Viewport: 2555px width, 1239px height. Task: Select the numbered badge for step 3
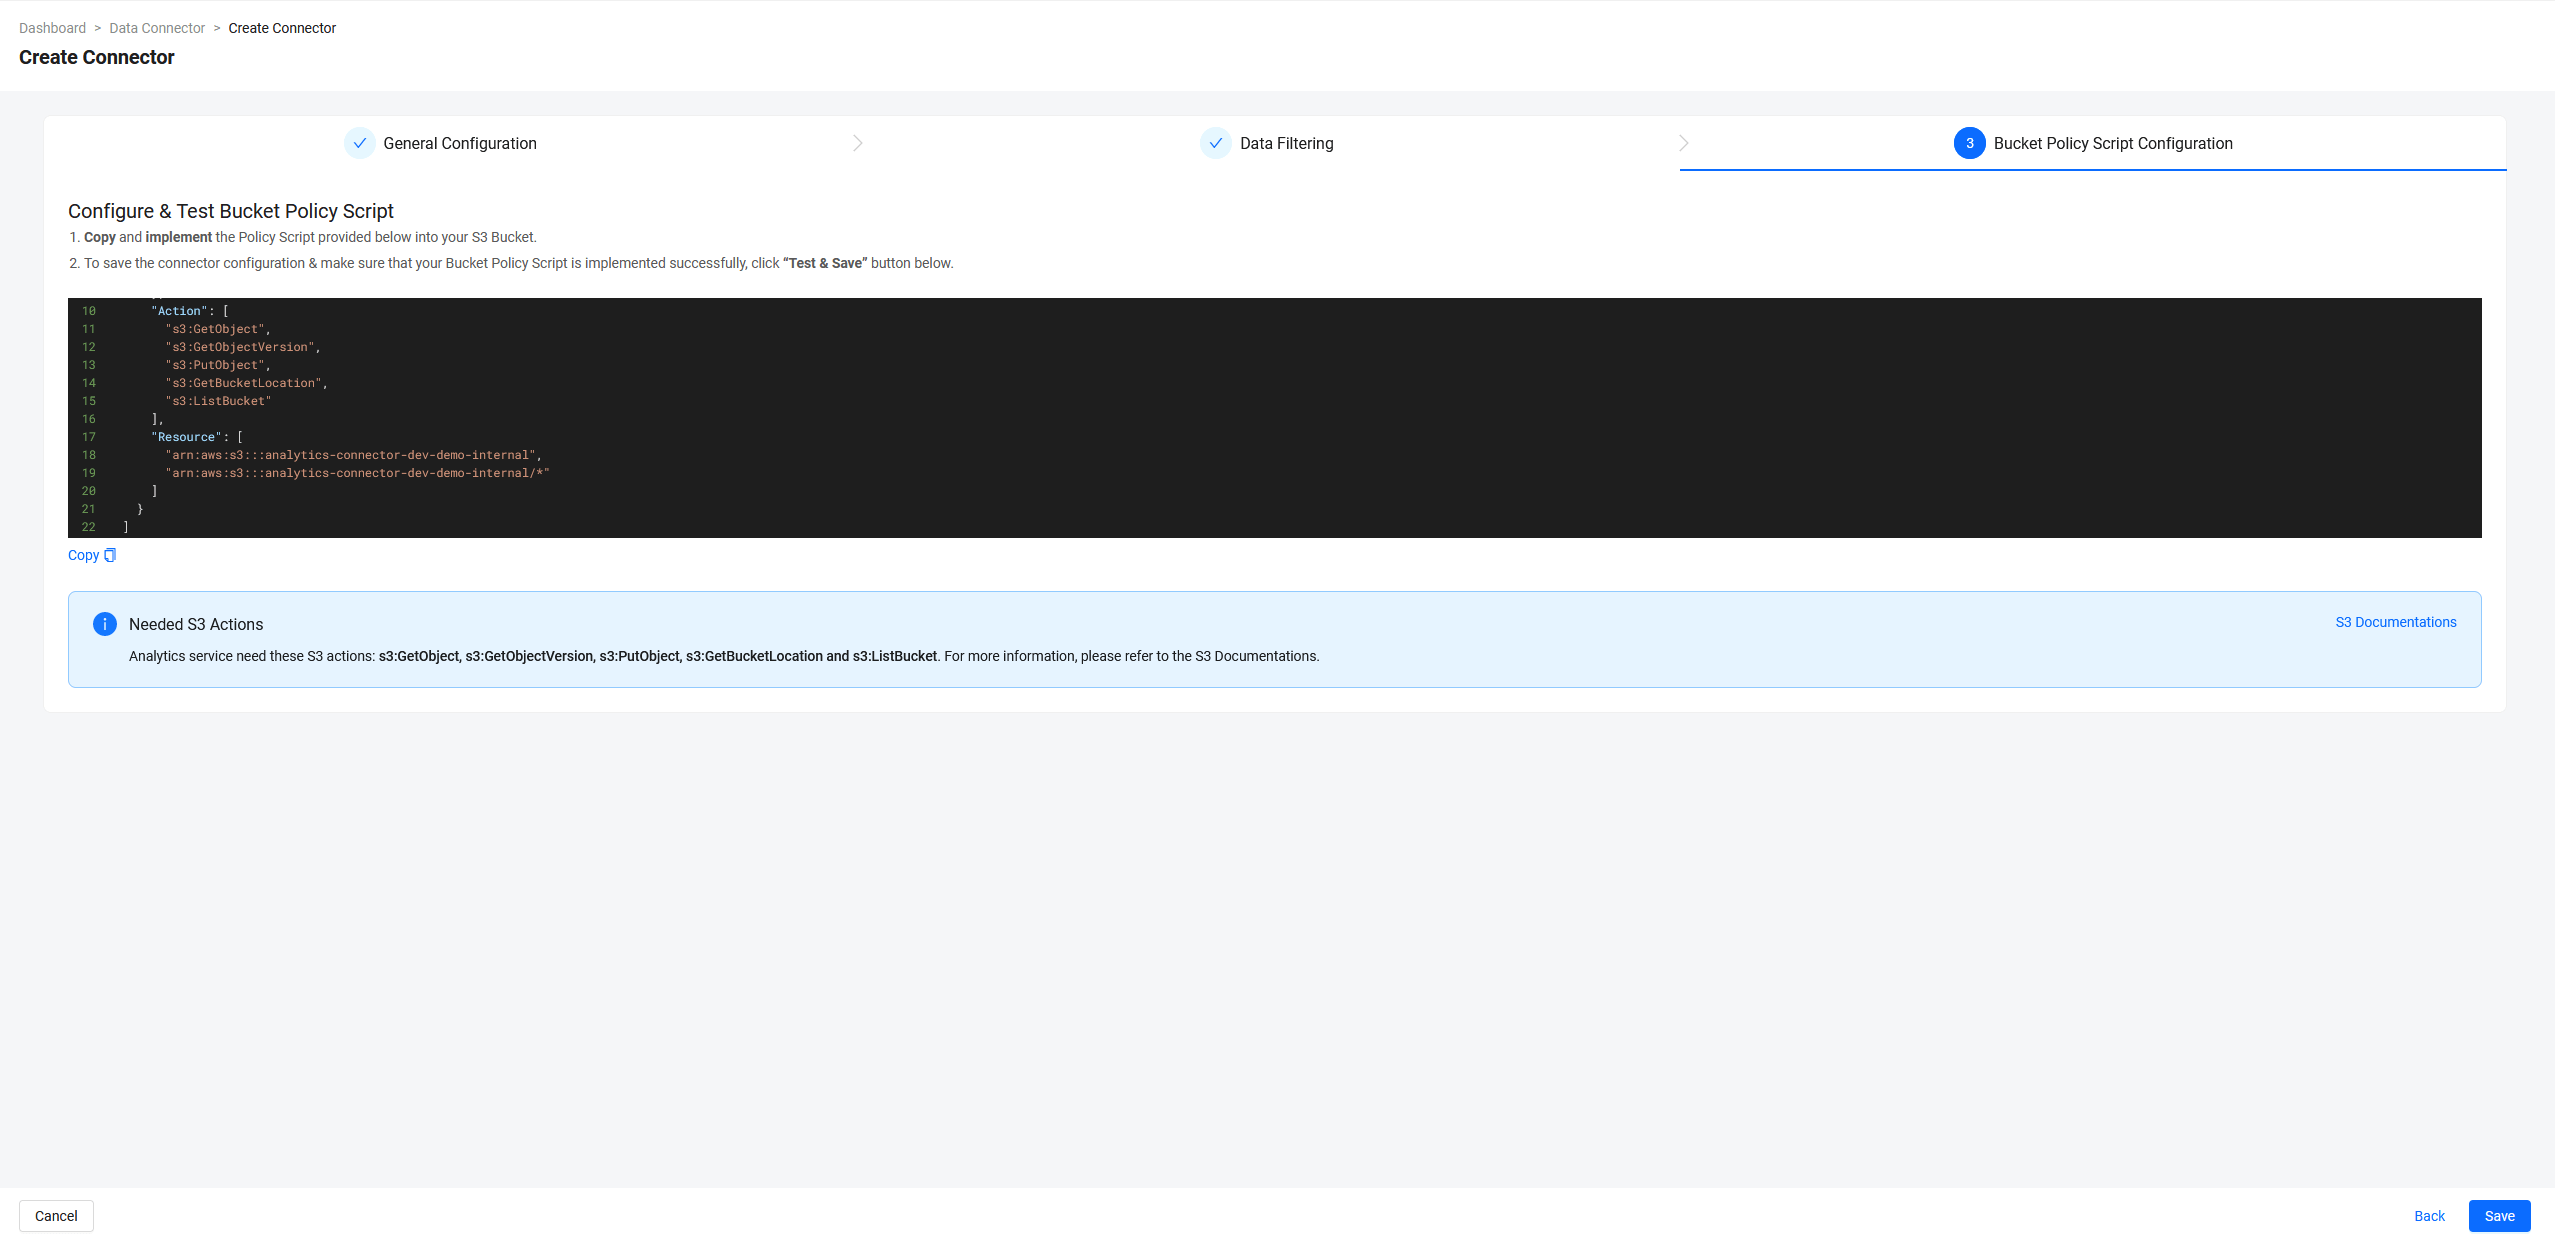point(1969,143)
